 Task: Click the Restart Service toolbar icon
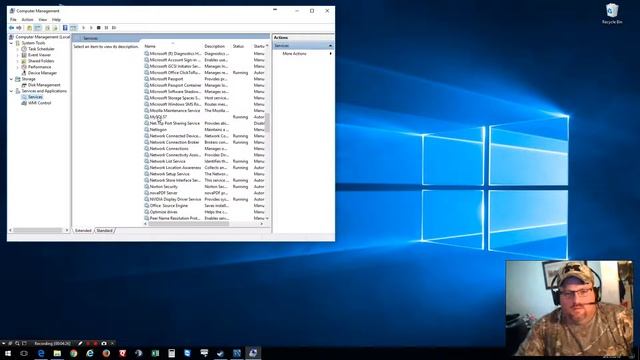pos(114,28)
